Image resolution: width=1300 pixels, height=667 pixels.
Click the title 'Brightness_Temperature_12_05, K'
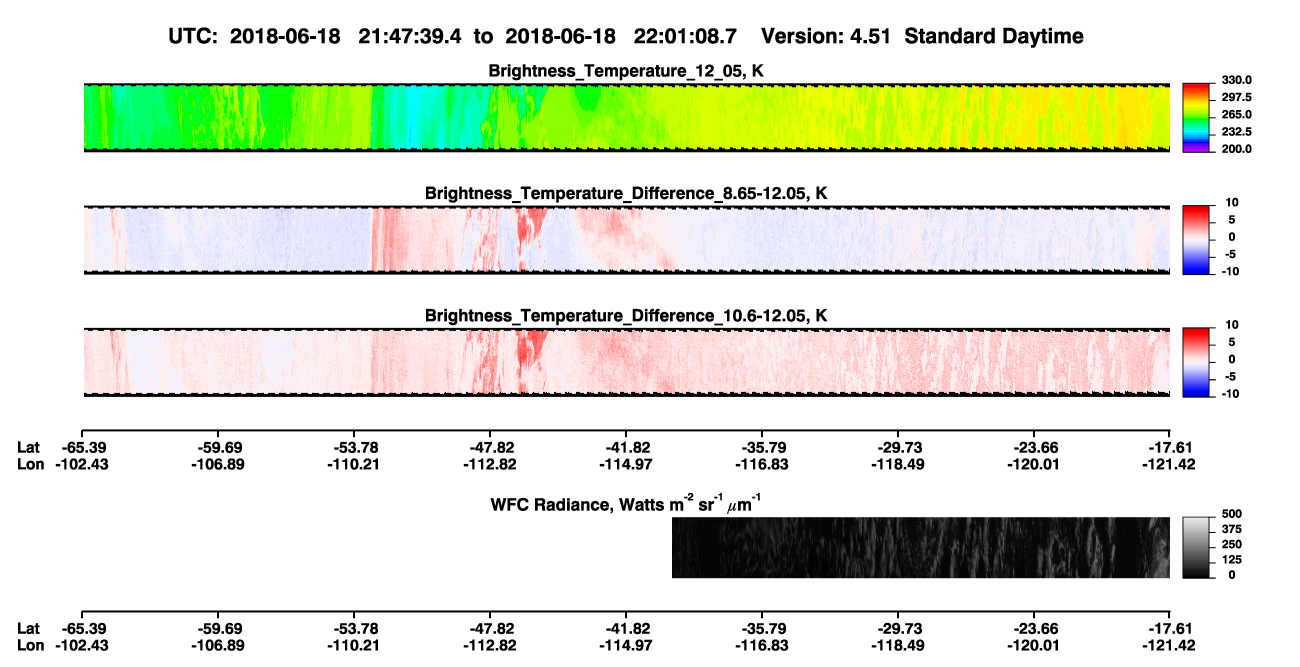tap(626, 71)
